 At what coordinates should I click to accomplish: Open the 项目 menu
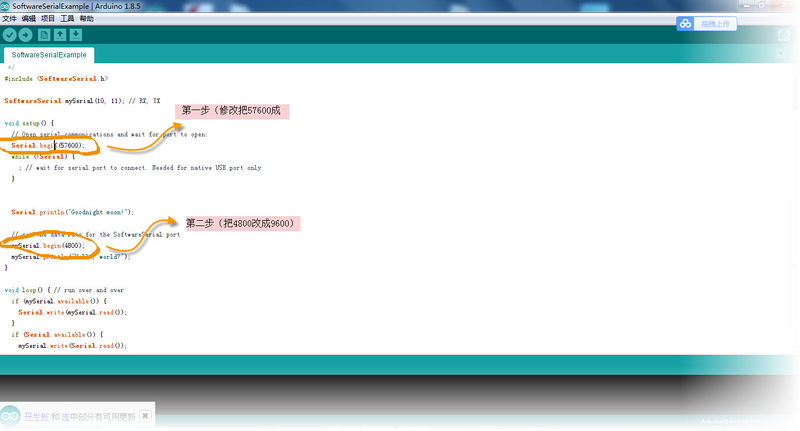(48, 19)
